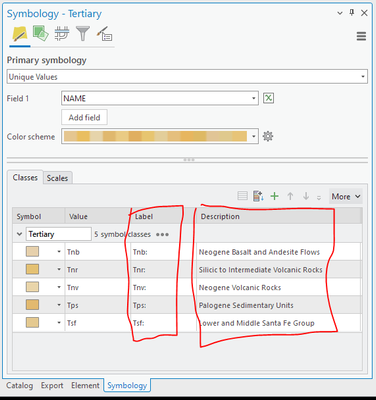Select the Primary symbology tab icon
Viewport: 376px width, 400px height.
20,34
